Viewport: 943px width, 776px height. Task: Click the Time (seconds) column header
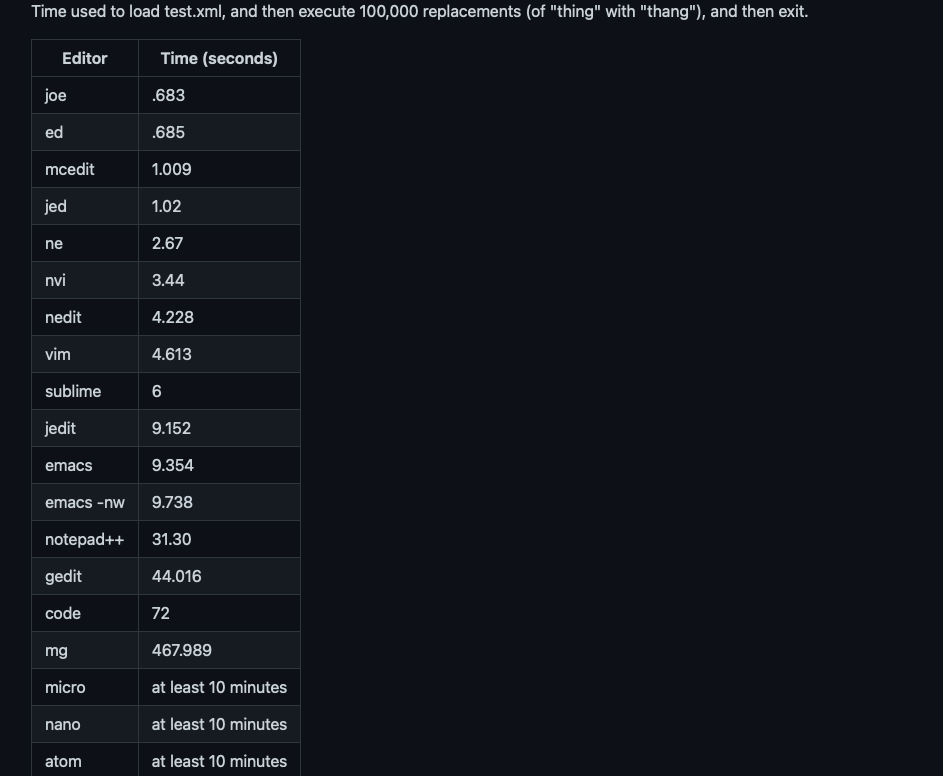(219, 58)
